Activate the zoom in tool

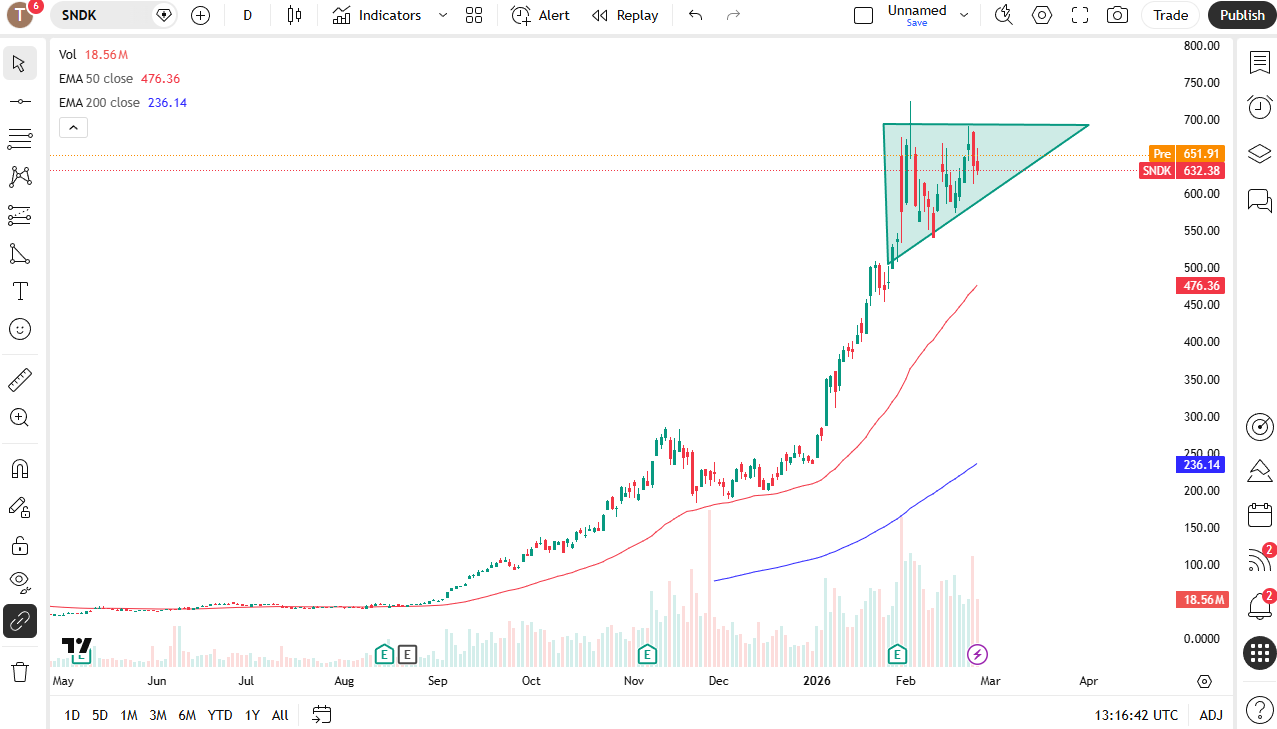(19, 418)
